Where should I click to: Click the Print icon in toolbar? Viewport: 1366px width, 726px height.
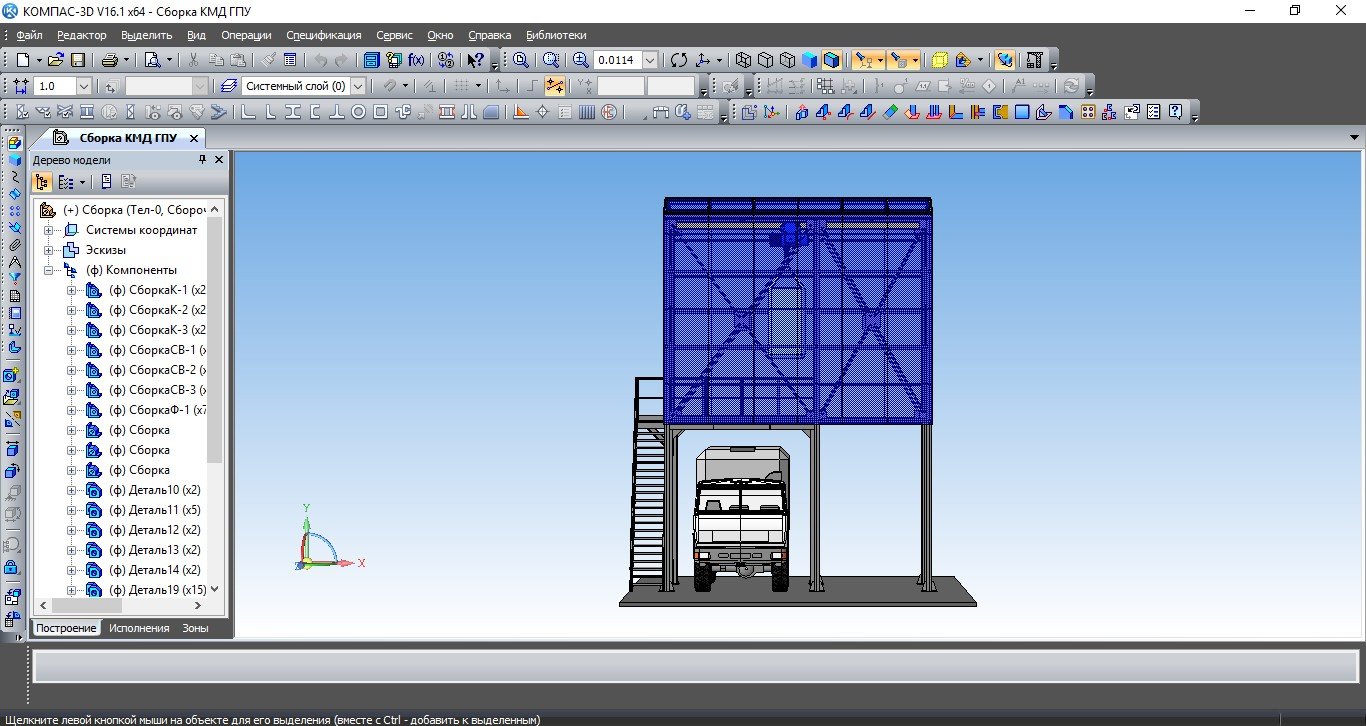point(110,60)
